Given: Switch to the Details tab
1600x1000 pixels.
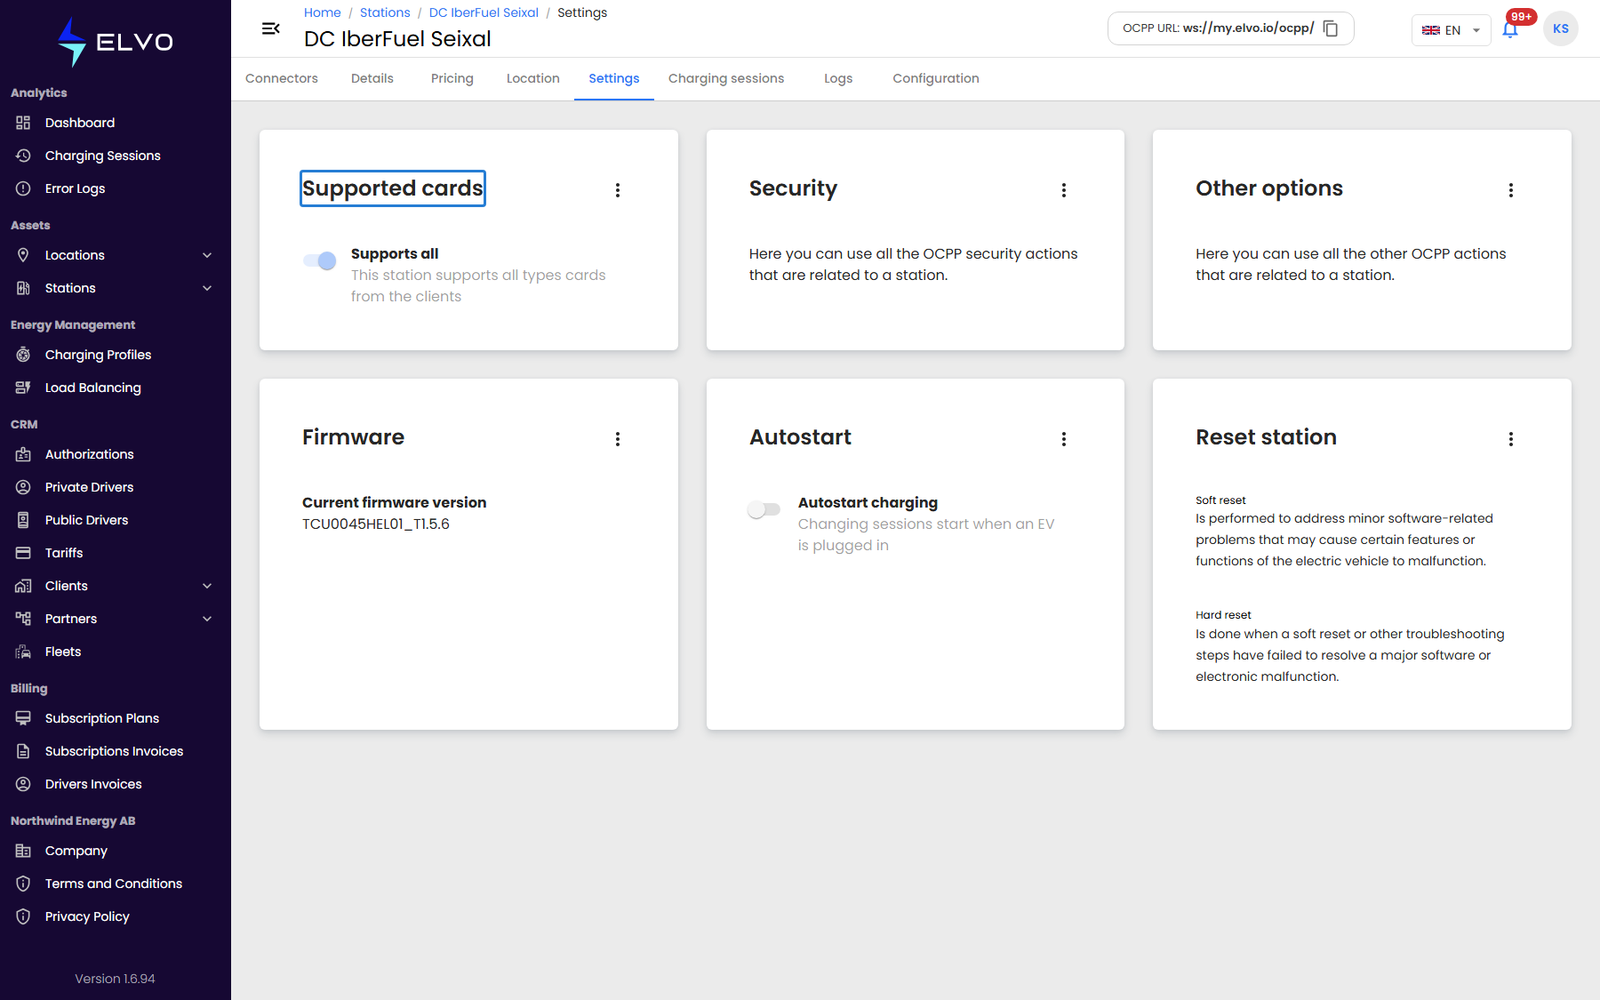Looking at the screenshot, I should [372, 79].
